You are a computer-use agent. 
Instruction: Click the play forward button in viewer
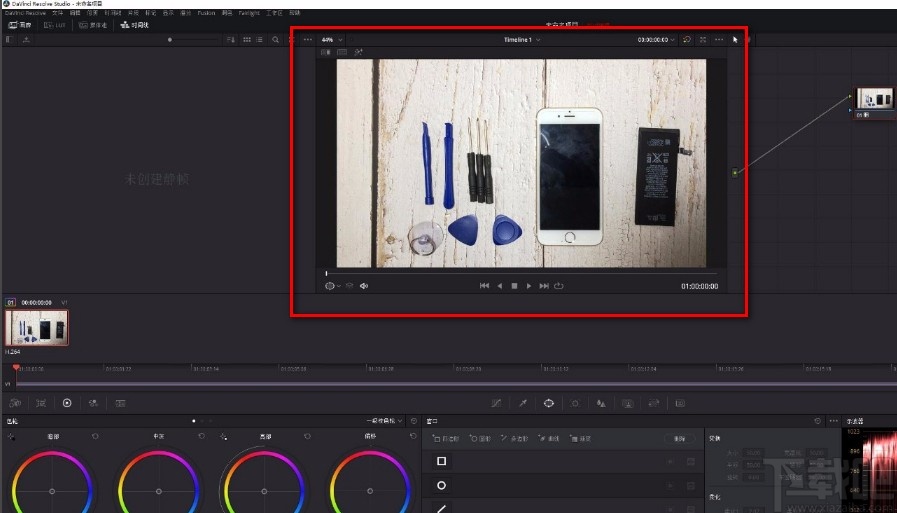point(529,286)
